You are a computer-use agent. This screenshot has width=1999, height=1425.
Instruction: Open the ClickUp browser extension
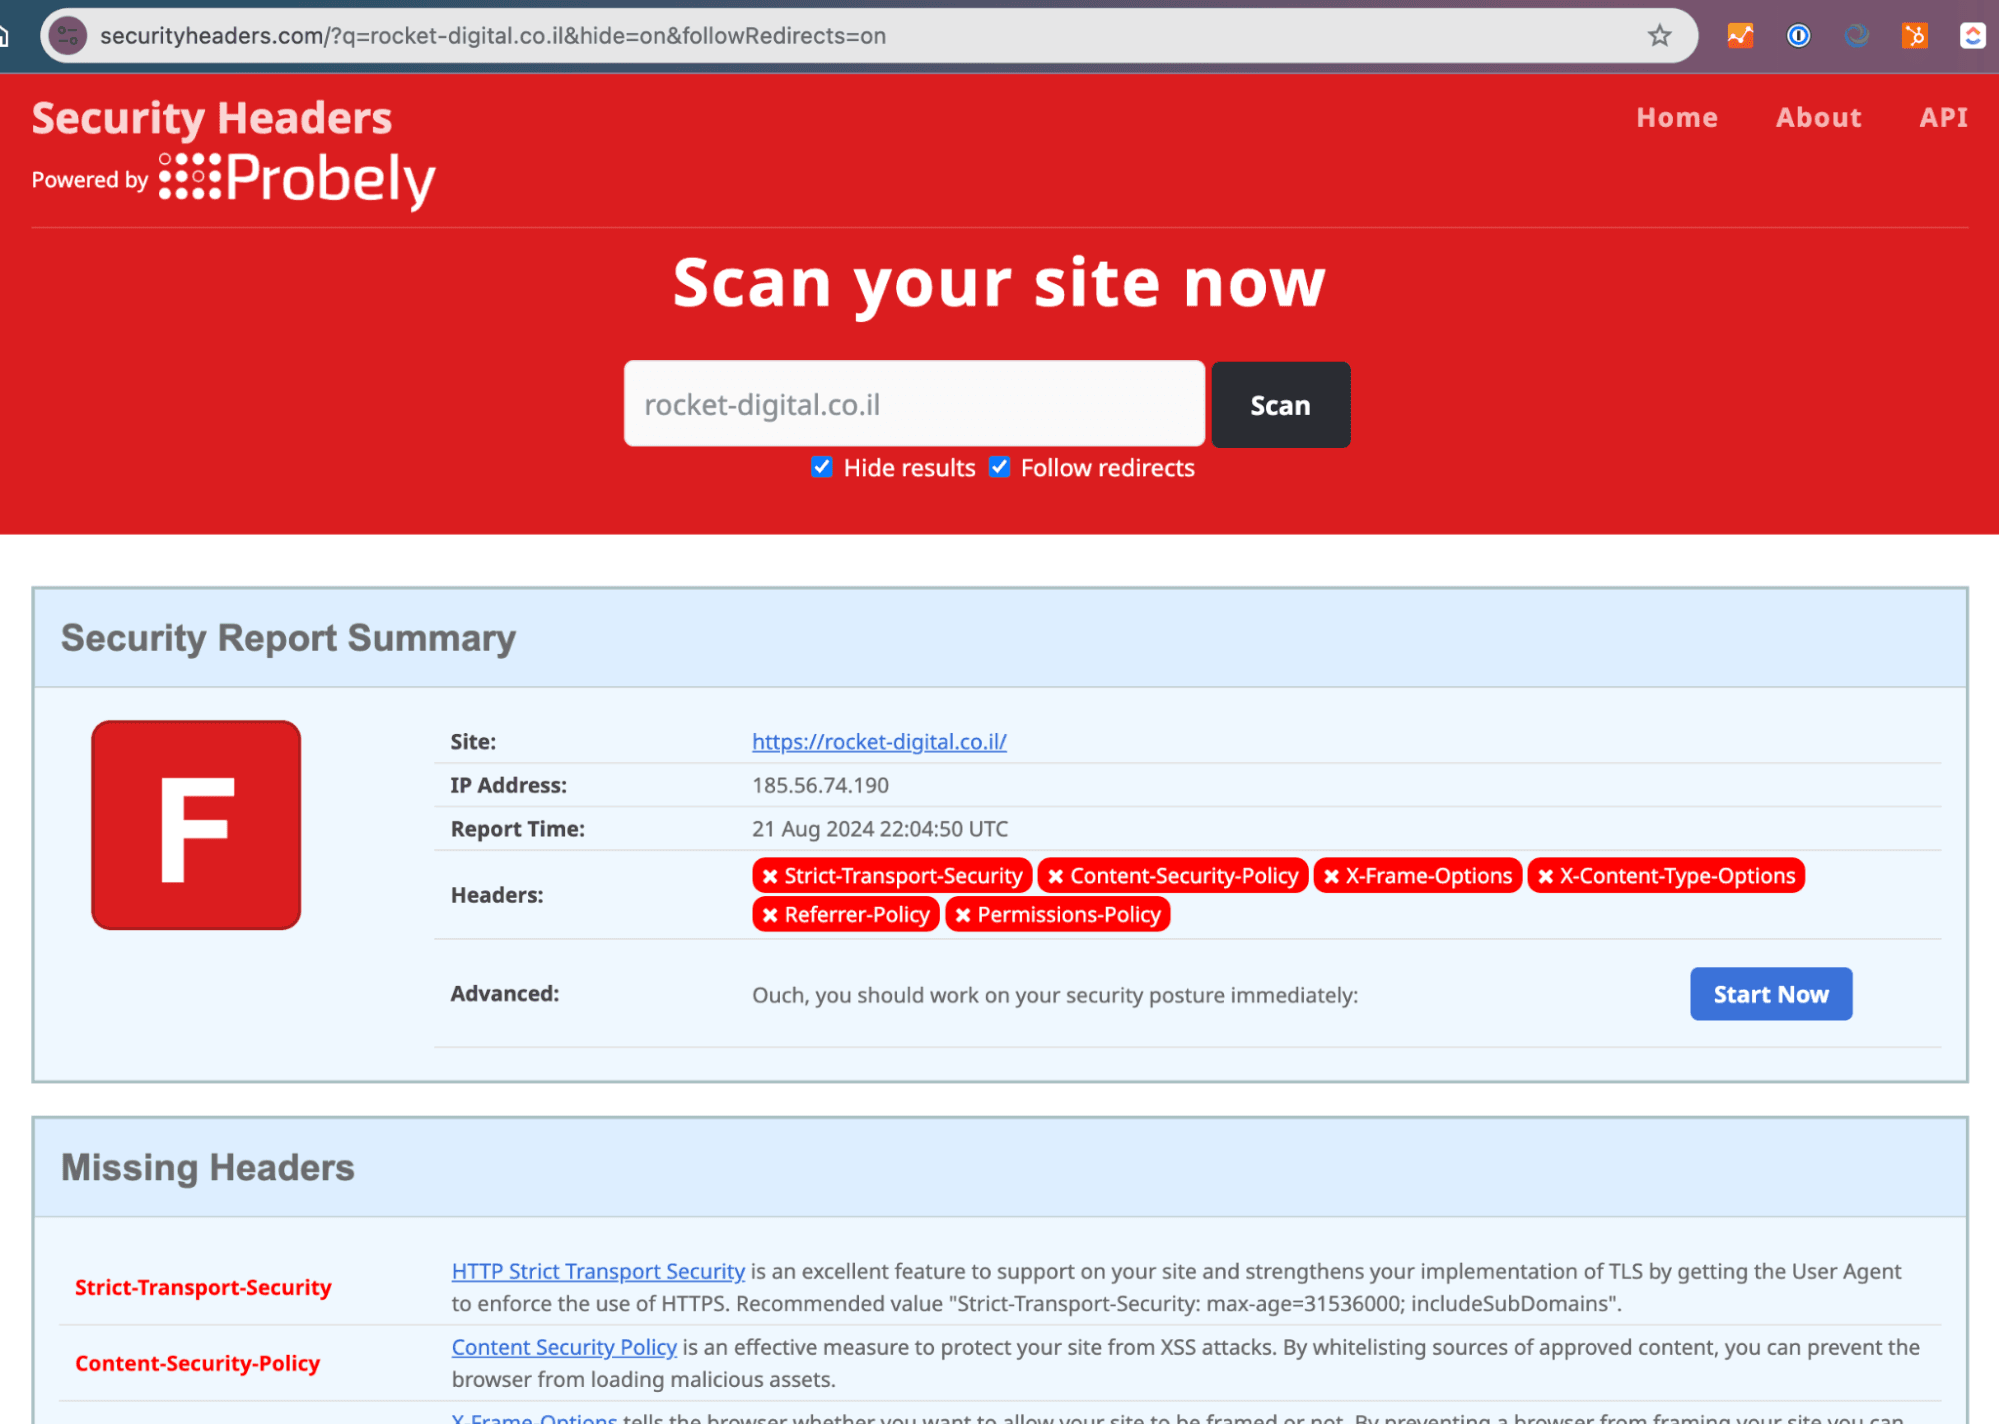tap(1970, 35)
